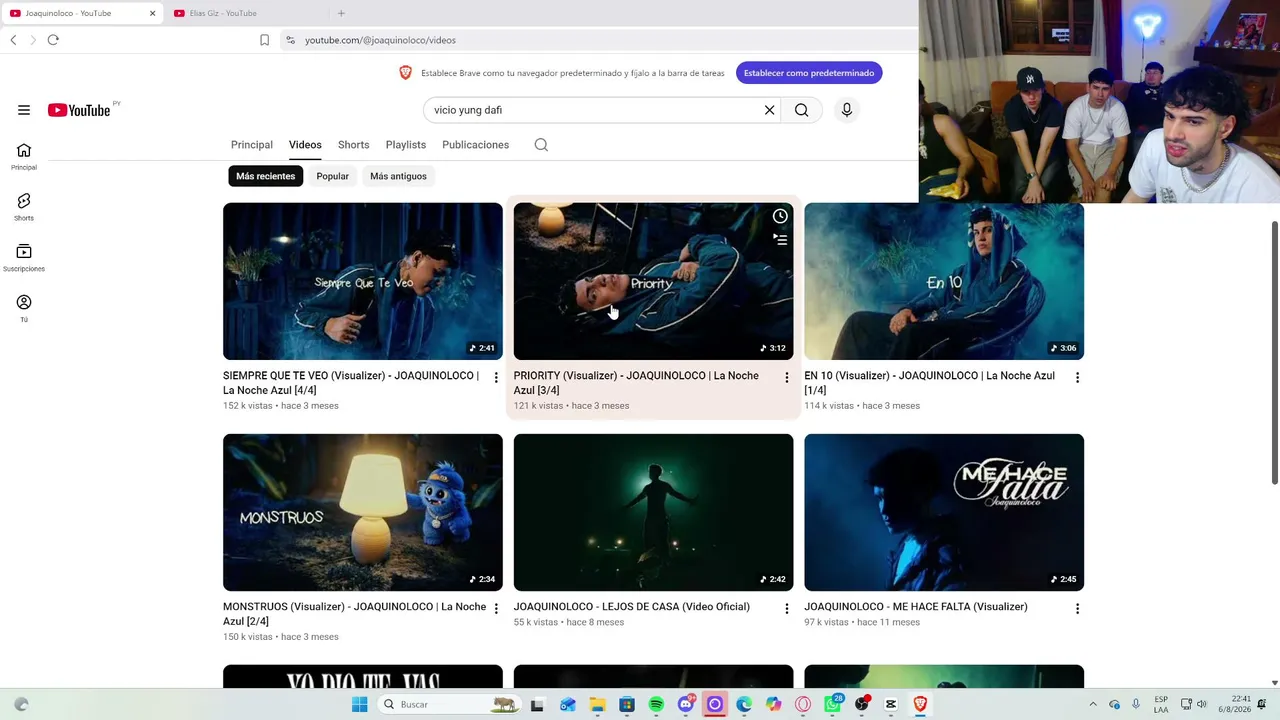Open WhatsApp from the taskbar
Image resolution: width=1280 pixels, height=720 pixels.
832,704
